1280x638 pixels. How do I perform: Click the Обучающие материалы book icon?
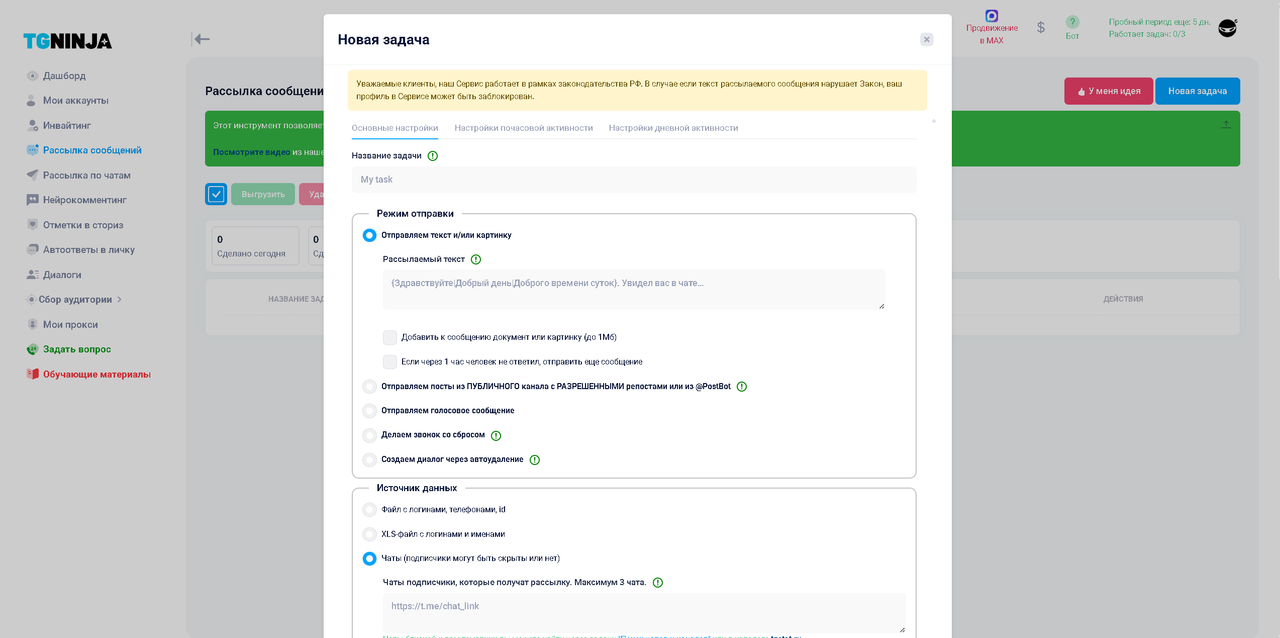[32, 374]
